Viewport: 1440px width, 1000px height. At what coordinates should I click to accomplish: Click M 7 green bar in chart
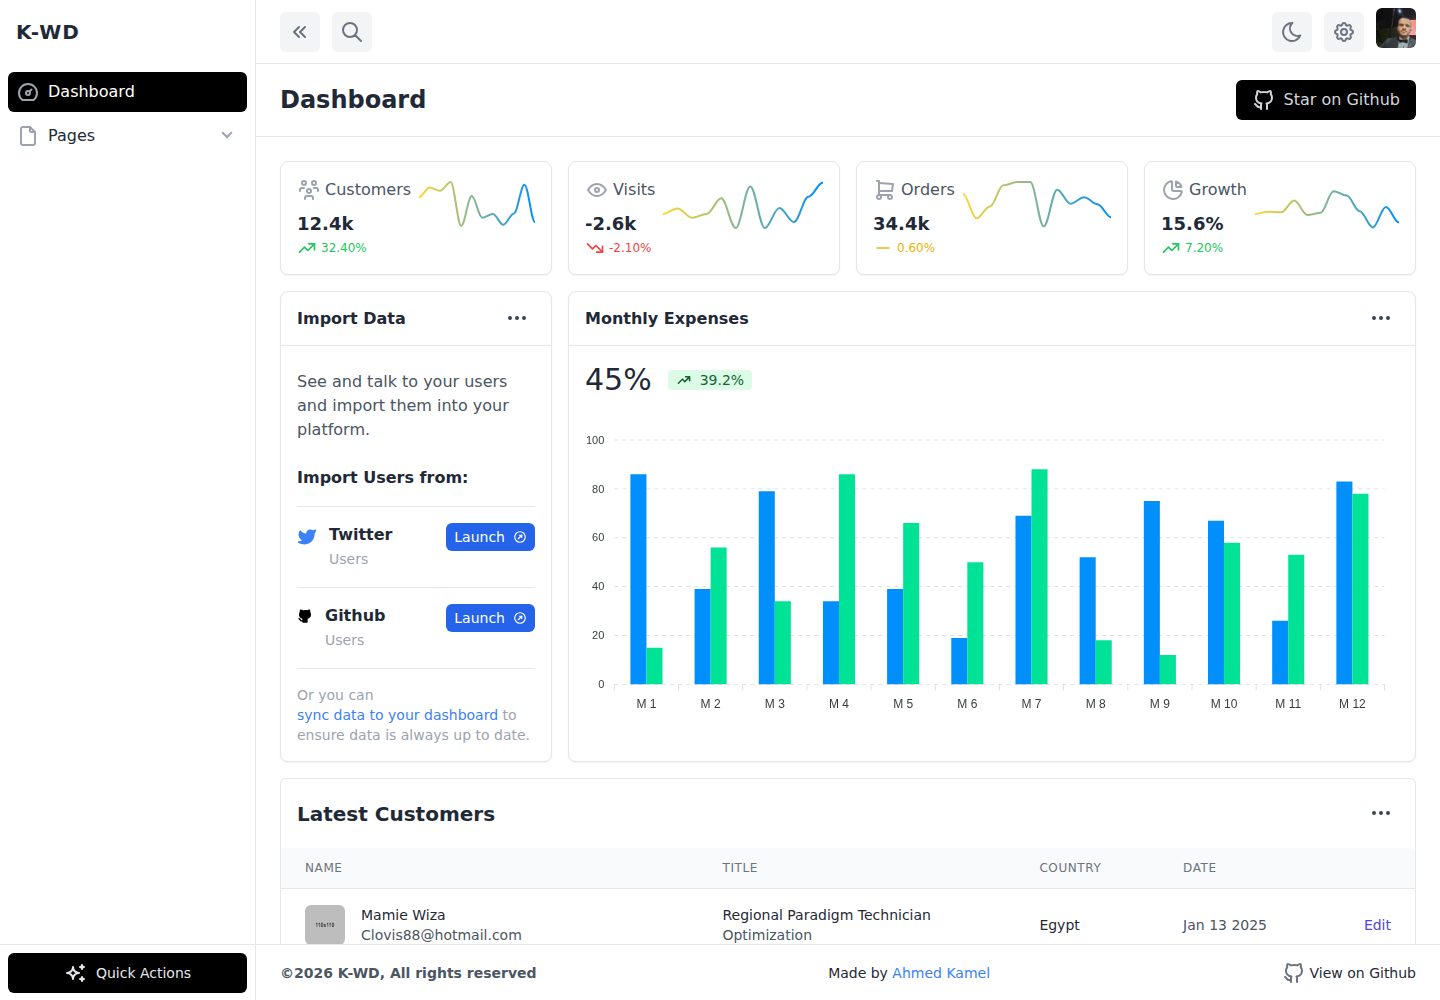(x=1039, y=577)
